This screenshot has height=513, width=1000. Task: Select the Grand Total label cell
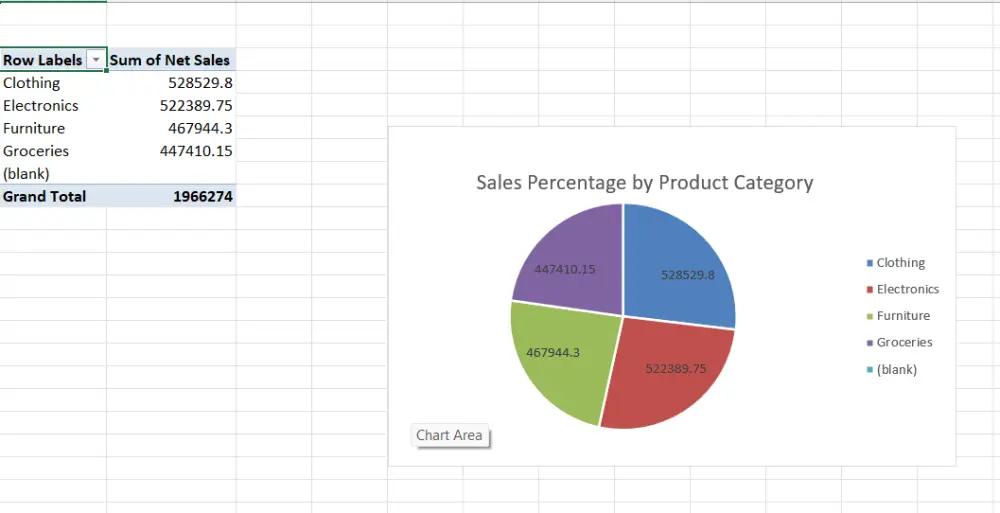pyautogui.click(x=45, y=196)
